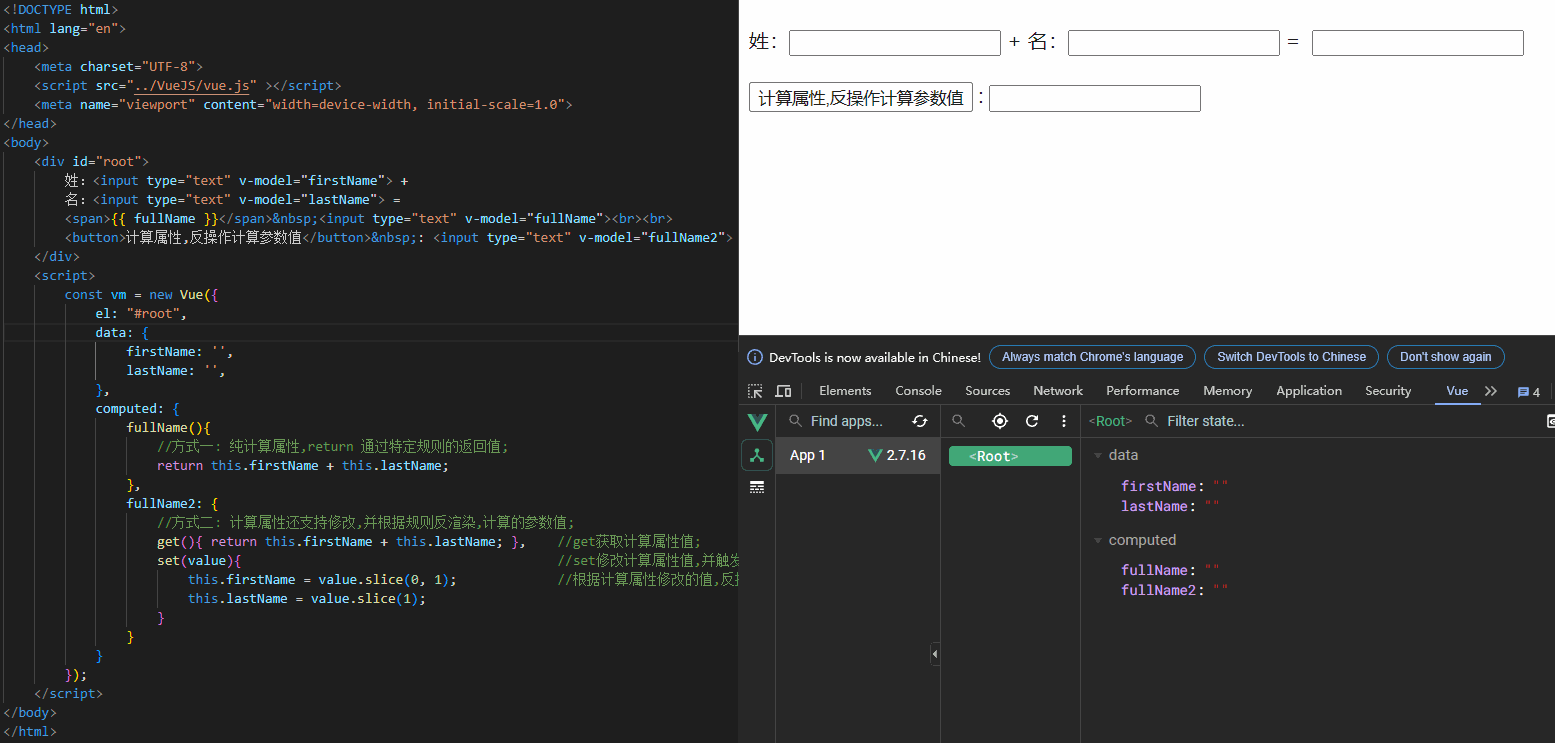Click the meta name="viewport" code line
The width and height of the screenshot is (1555, 743).
click(303, 104)
